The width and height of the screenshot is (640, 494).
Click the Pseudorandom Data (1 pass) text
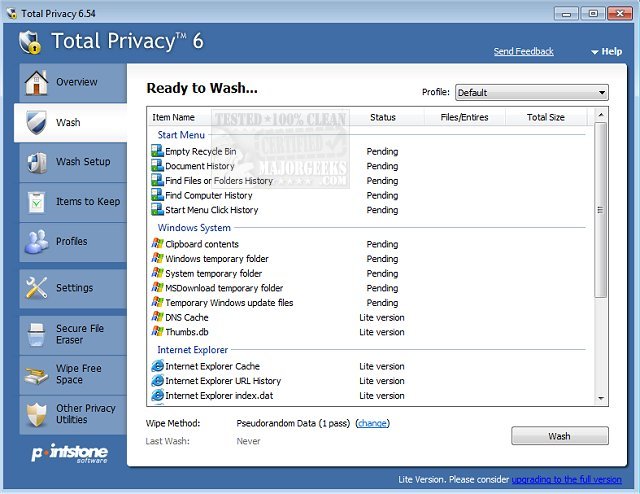293,423
